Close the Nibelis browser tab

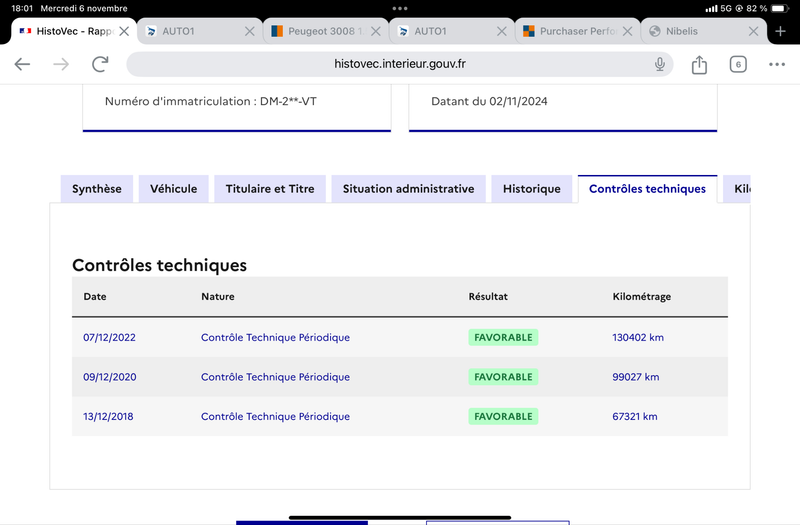[753, 31]
